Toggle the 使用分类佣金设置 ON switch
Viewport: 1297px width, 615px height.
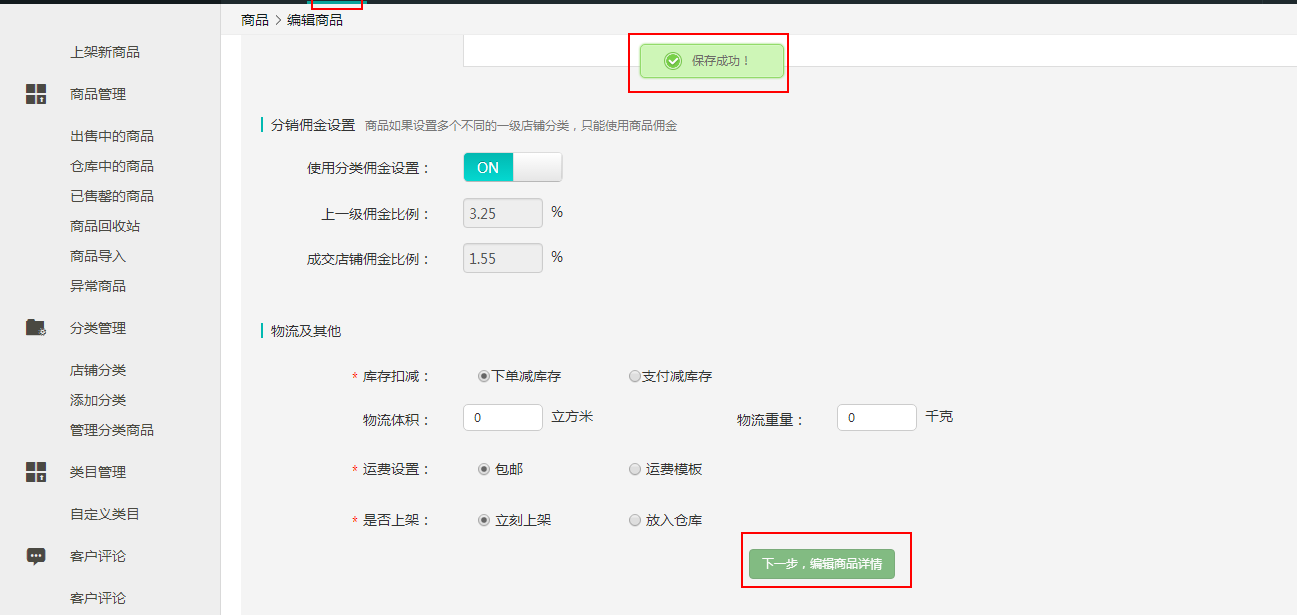coord(512,167)
